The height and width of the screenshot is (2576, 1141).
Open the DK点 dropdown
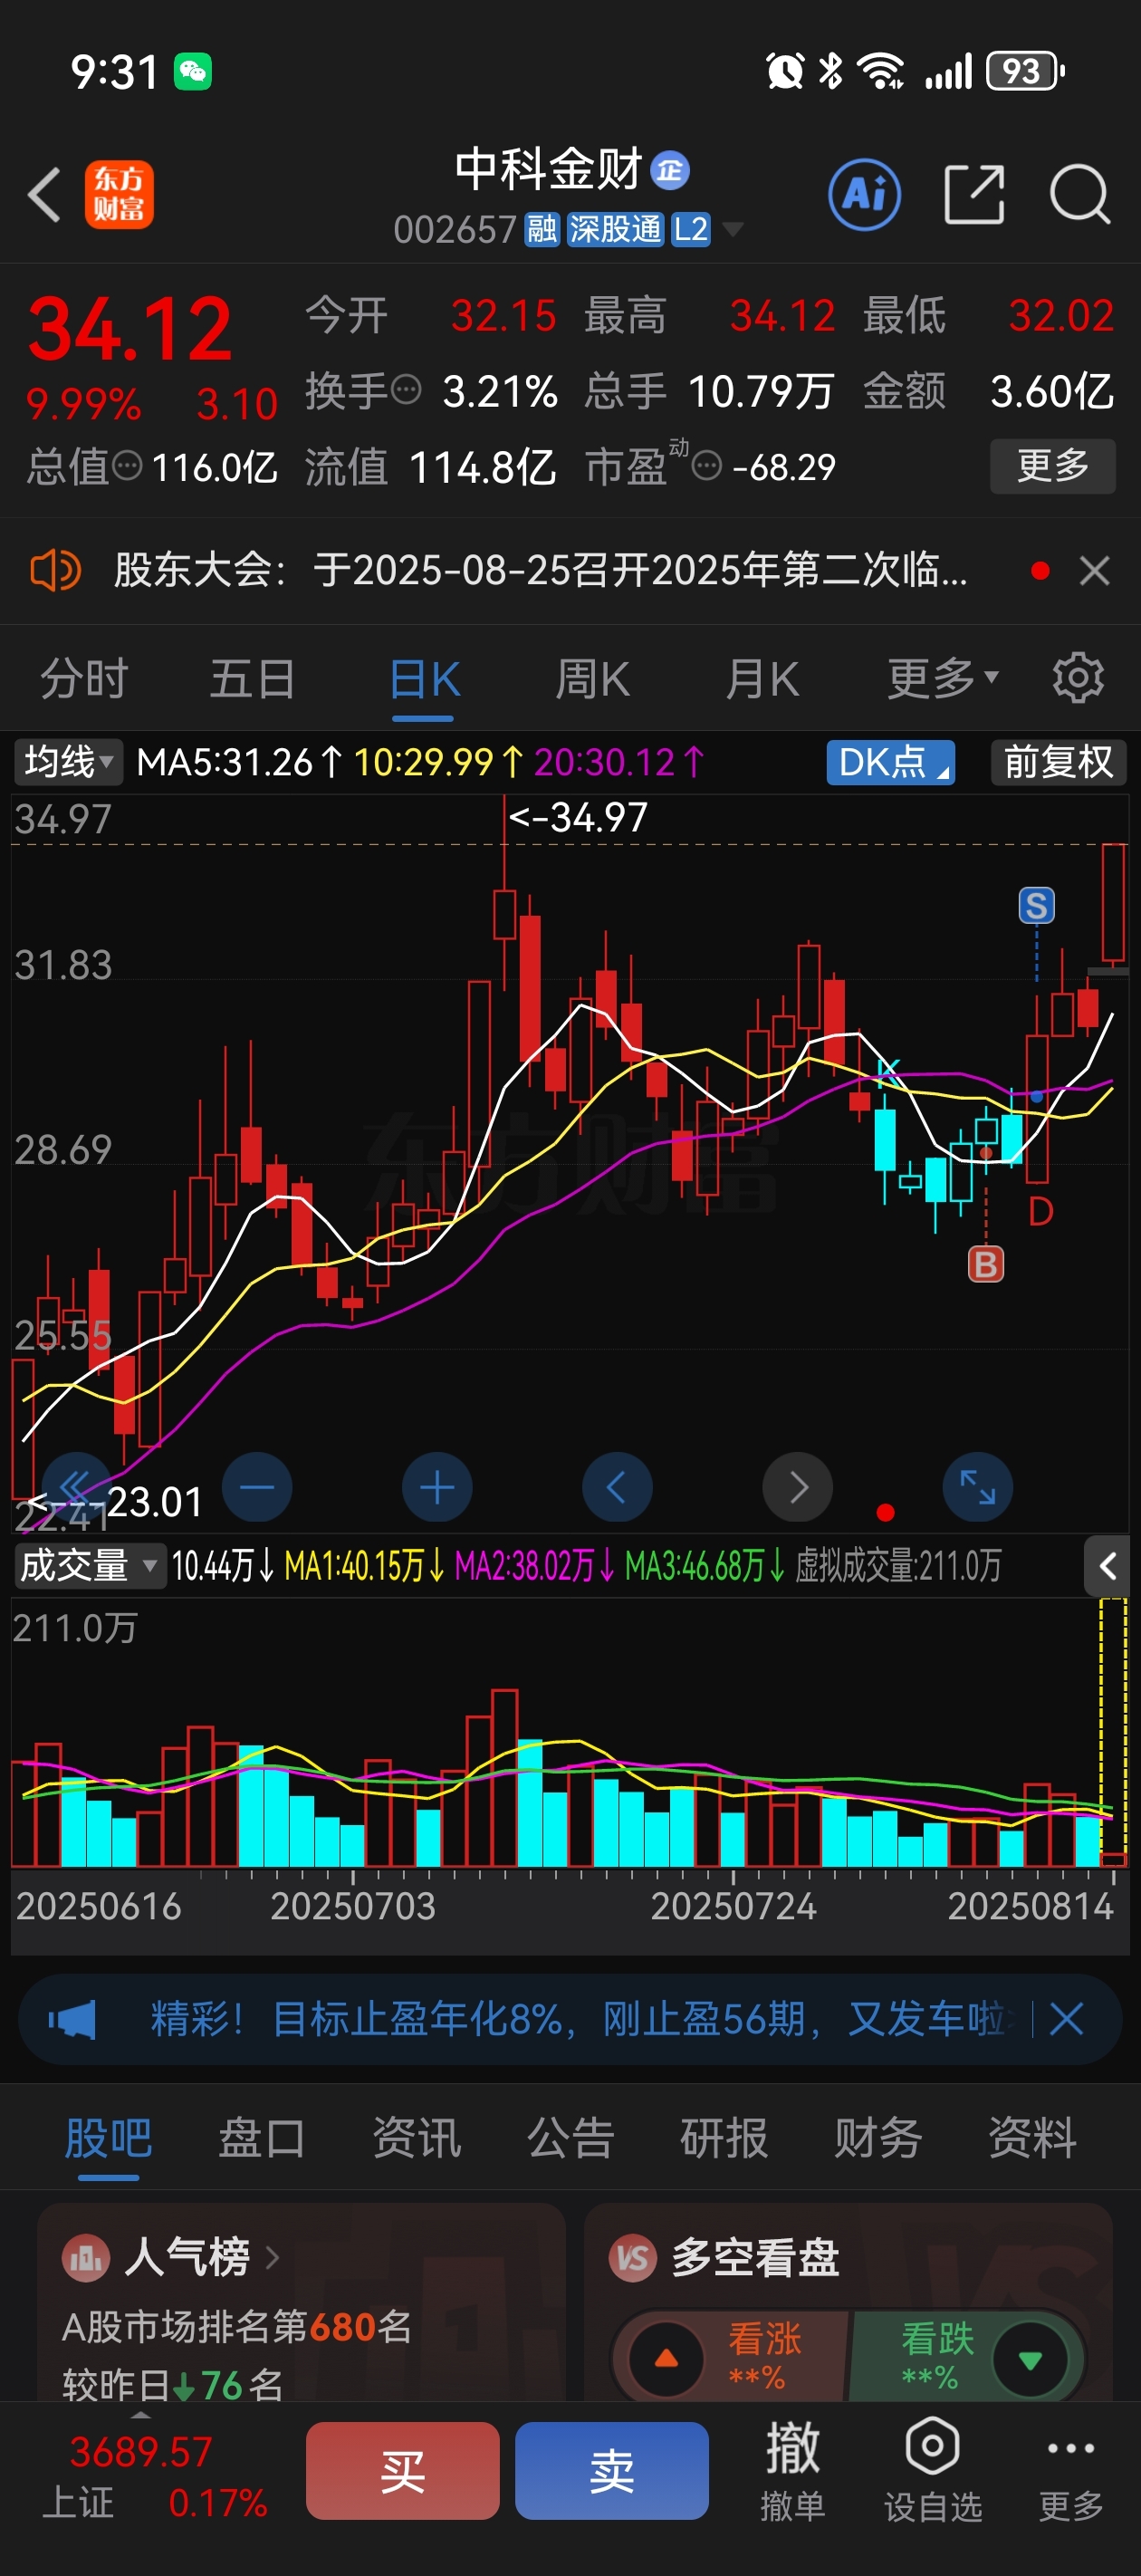[891, 762]
